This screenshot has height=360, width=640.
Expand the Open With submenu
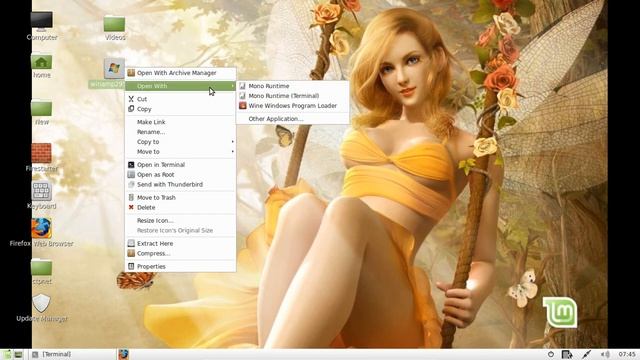pyautogui.click(x=180, y=86)
